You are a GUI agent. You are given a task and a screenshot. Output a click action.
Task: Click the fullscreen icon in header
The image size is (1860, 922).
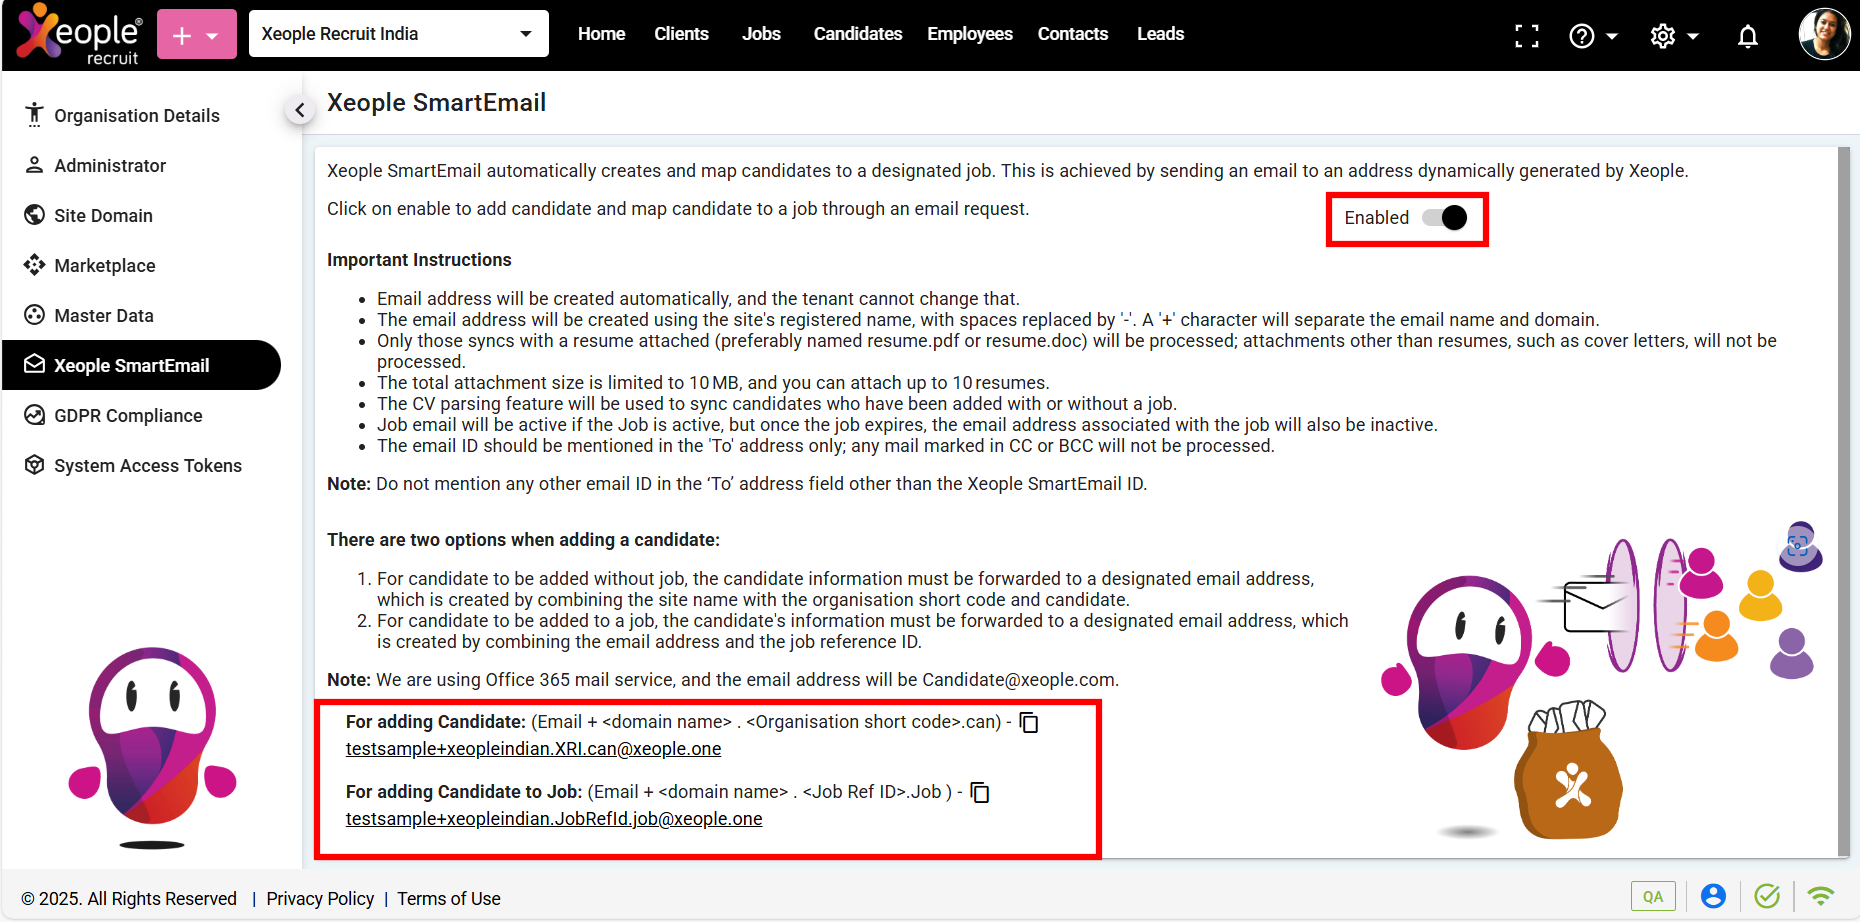(1527, 36)
